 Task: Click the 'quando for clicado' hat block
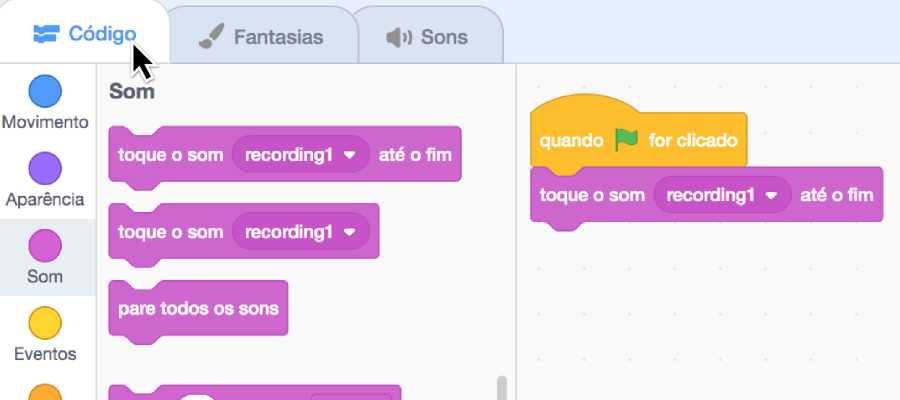pyautogui.click(x=638, y=137)
